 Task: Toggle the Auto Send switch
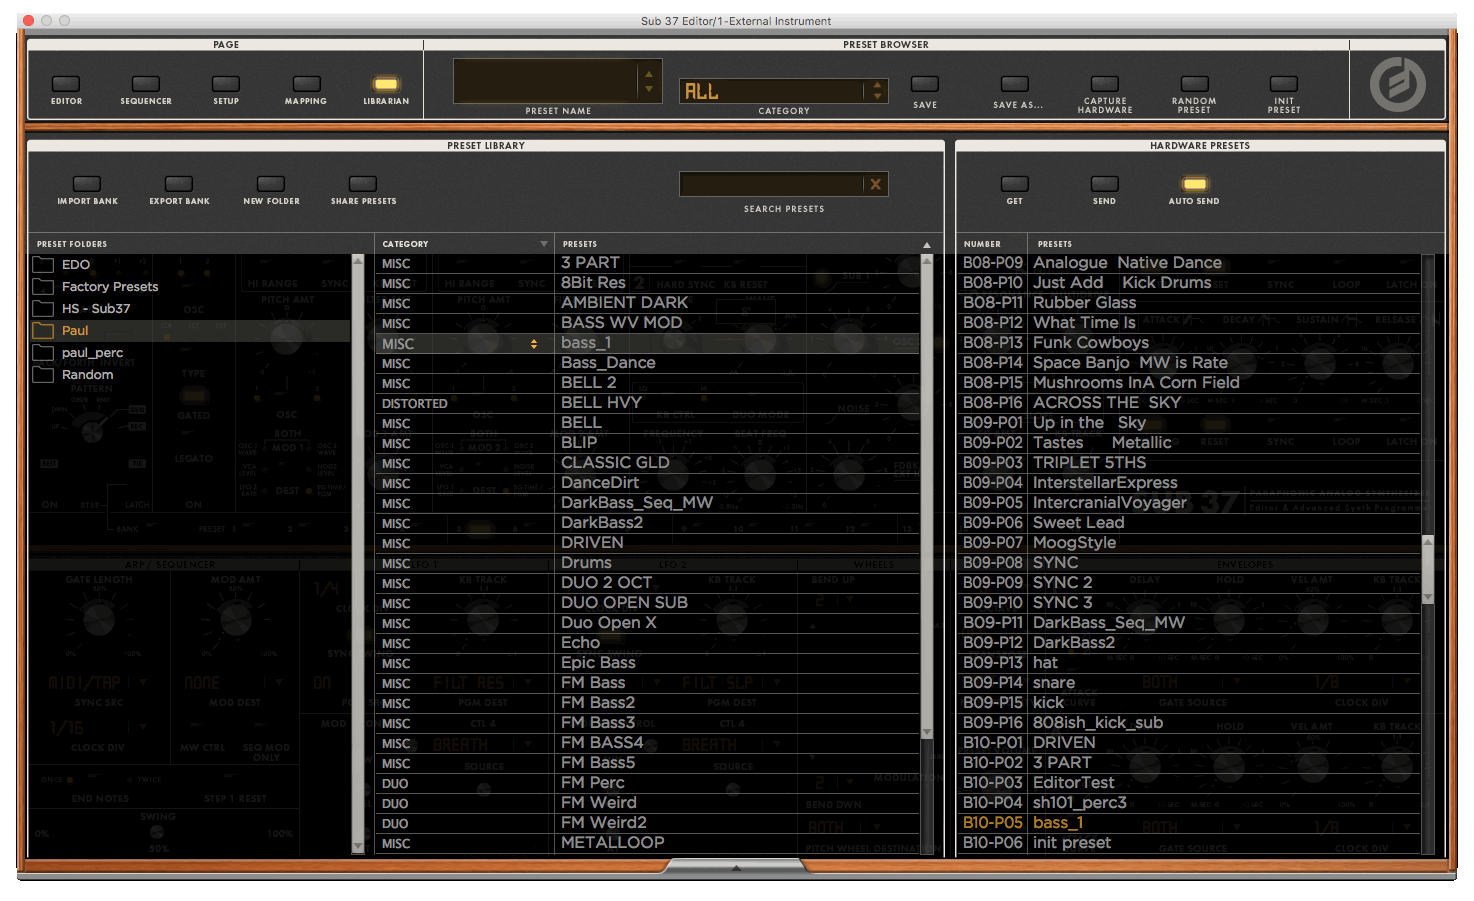click(x=1194, y=184)
